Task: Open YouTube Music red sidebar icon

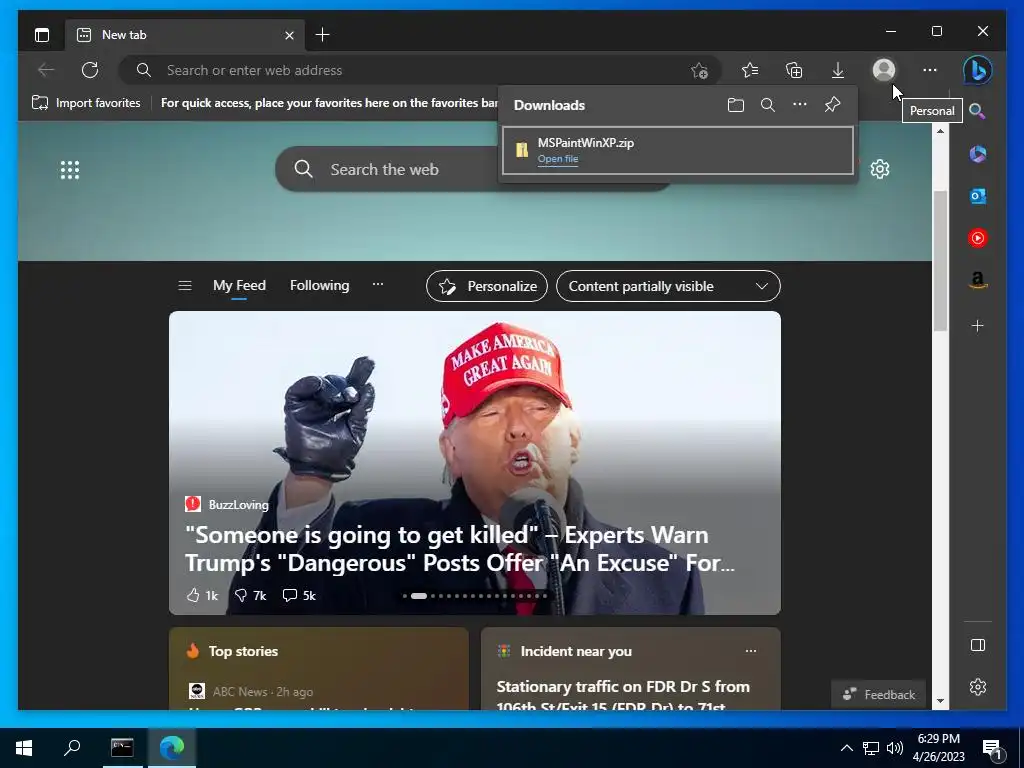Action: (978, 238)
